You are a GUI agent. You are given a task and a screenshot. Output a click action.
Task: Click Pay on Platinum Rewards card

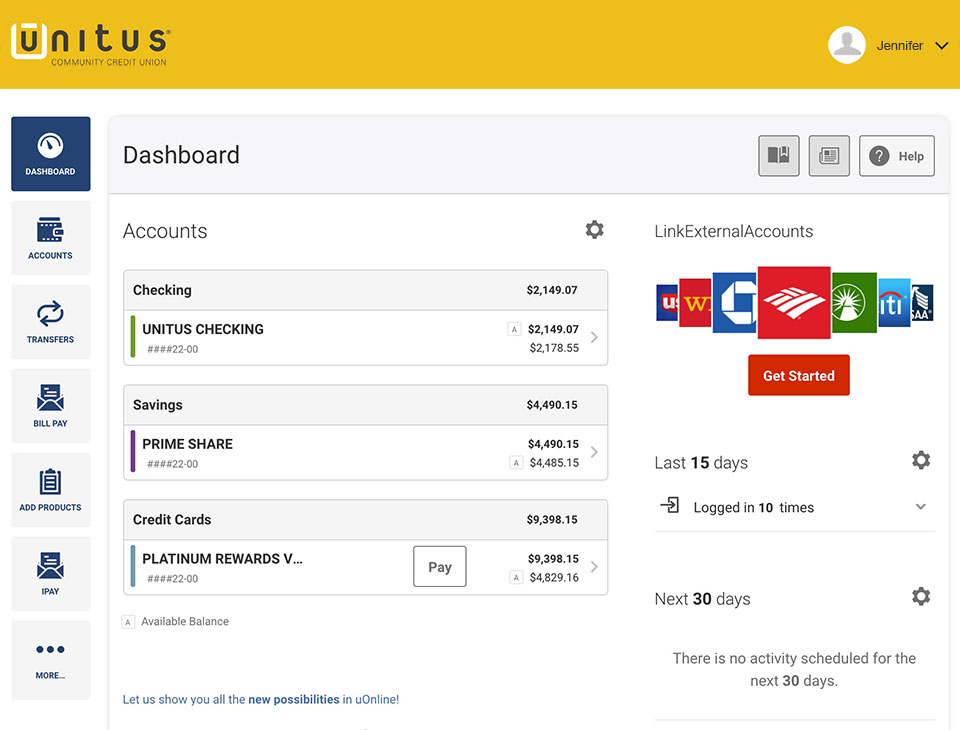[440, 566]
